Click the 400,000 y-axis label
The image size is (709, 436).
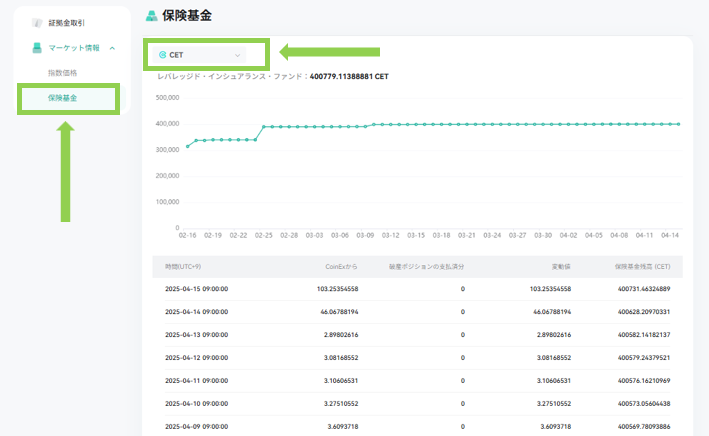[167, 123]
